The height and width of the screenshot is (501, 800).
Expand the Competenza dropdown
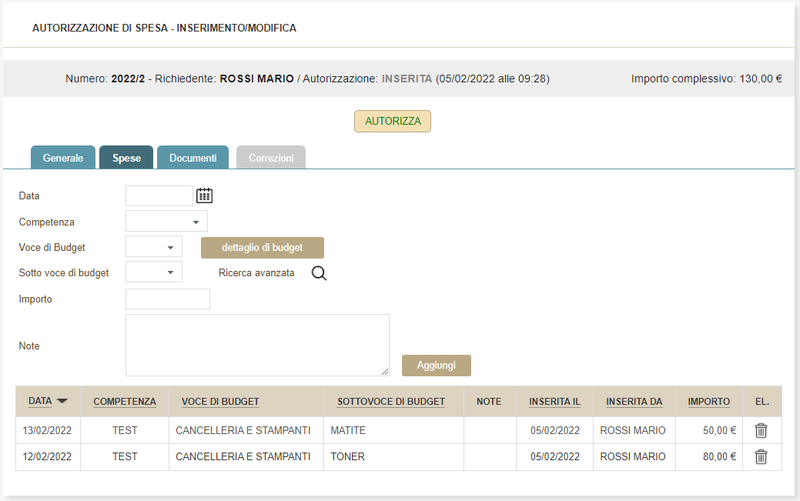pyautogui.click(x=166, y=221)
